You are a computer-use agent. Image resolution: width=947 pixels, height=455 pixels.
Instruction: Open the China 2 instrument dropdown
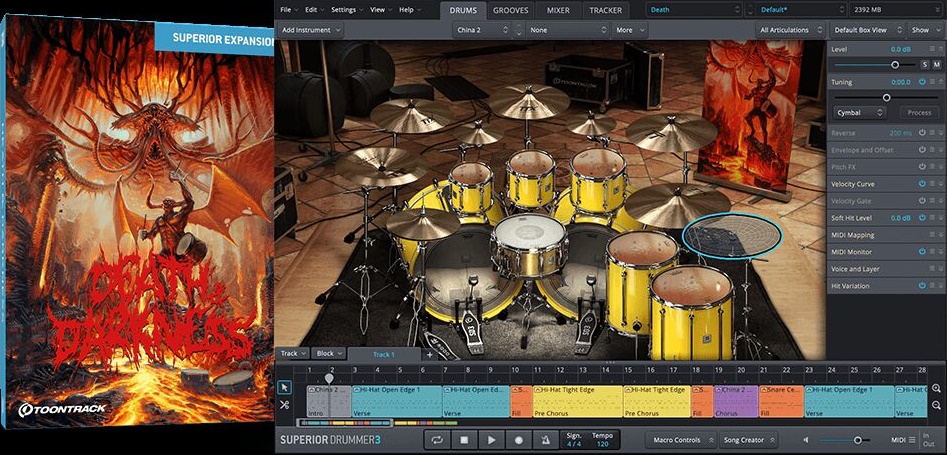[483, 30]
